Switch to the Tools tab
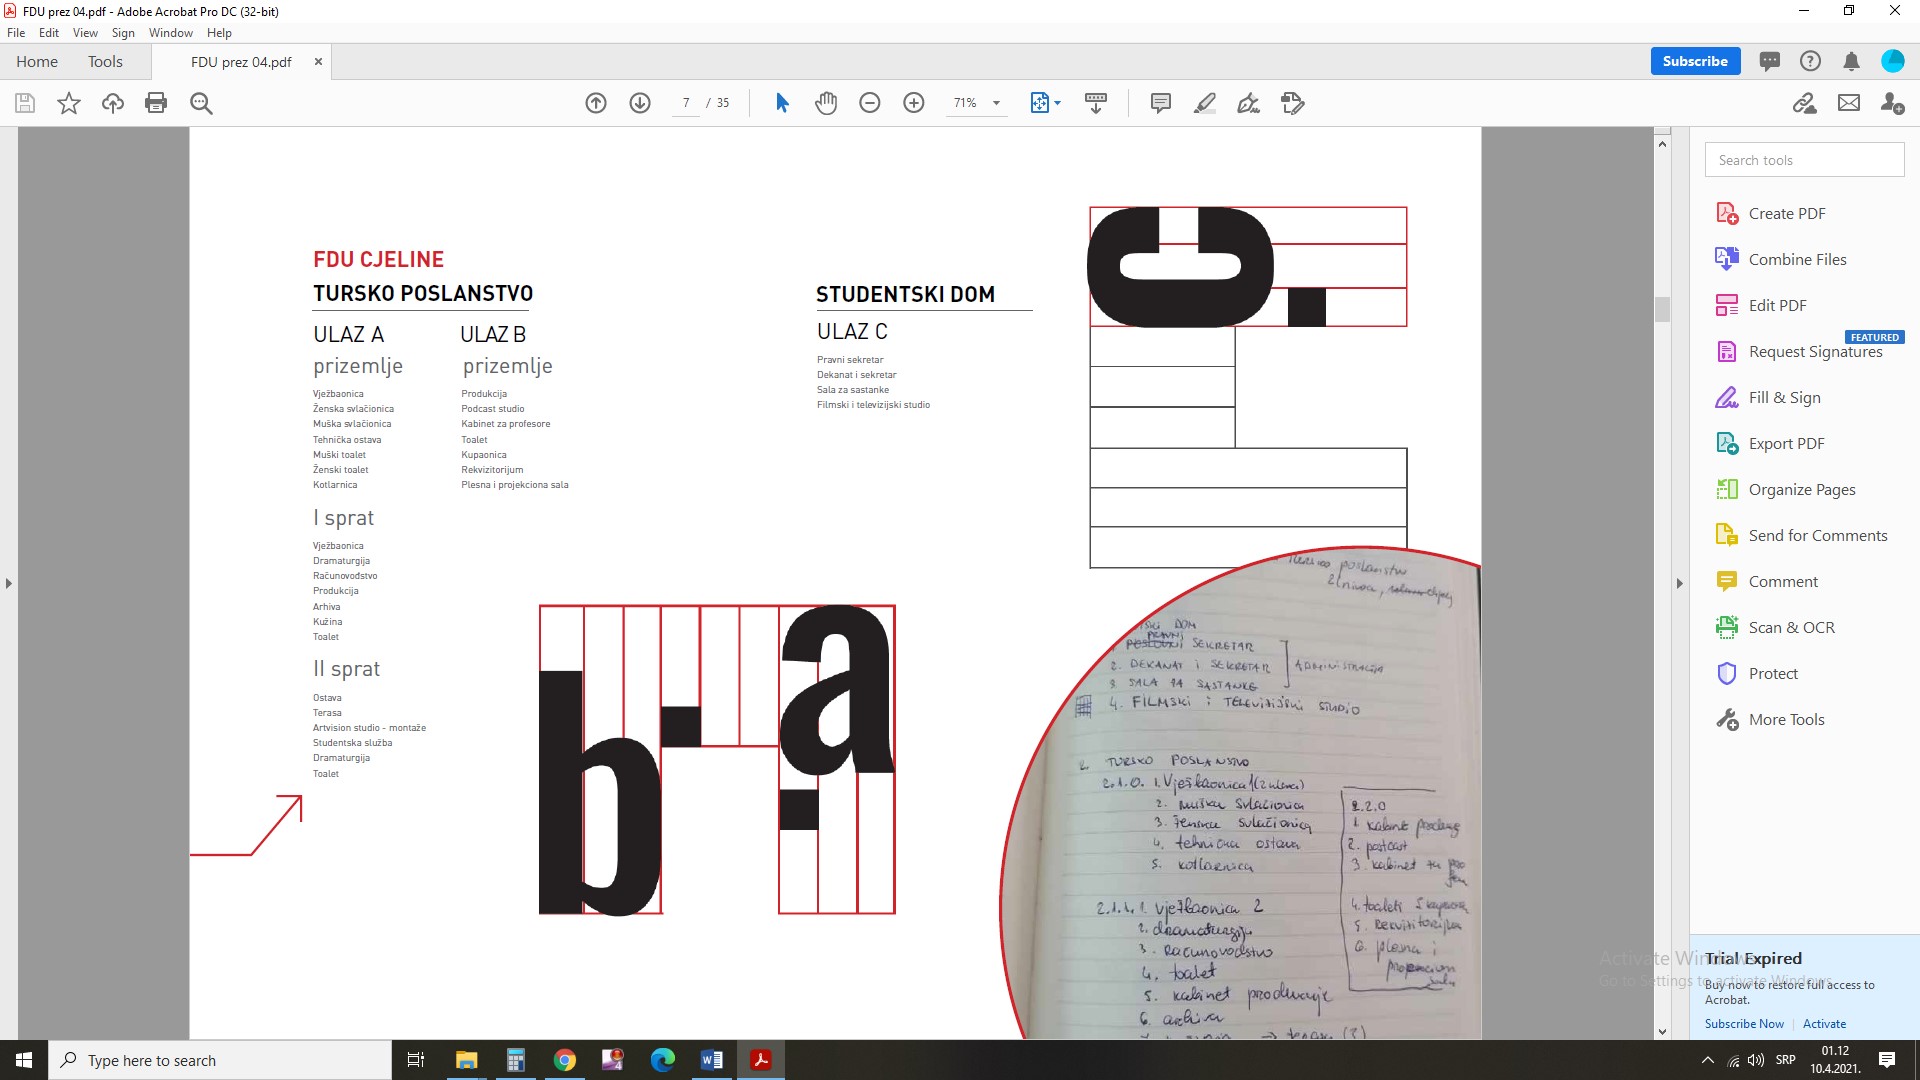This screenshot has height=1080, width=1920. pyautogui.click(x=105, y=61)
